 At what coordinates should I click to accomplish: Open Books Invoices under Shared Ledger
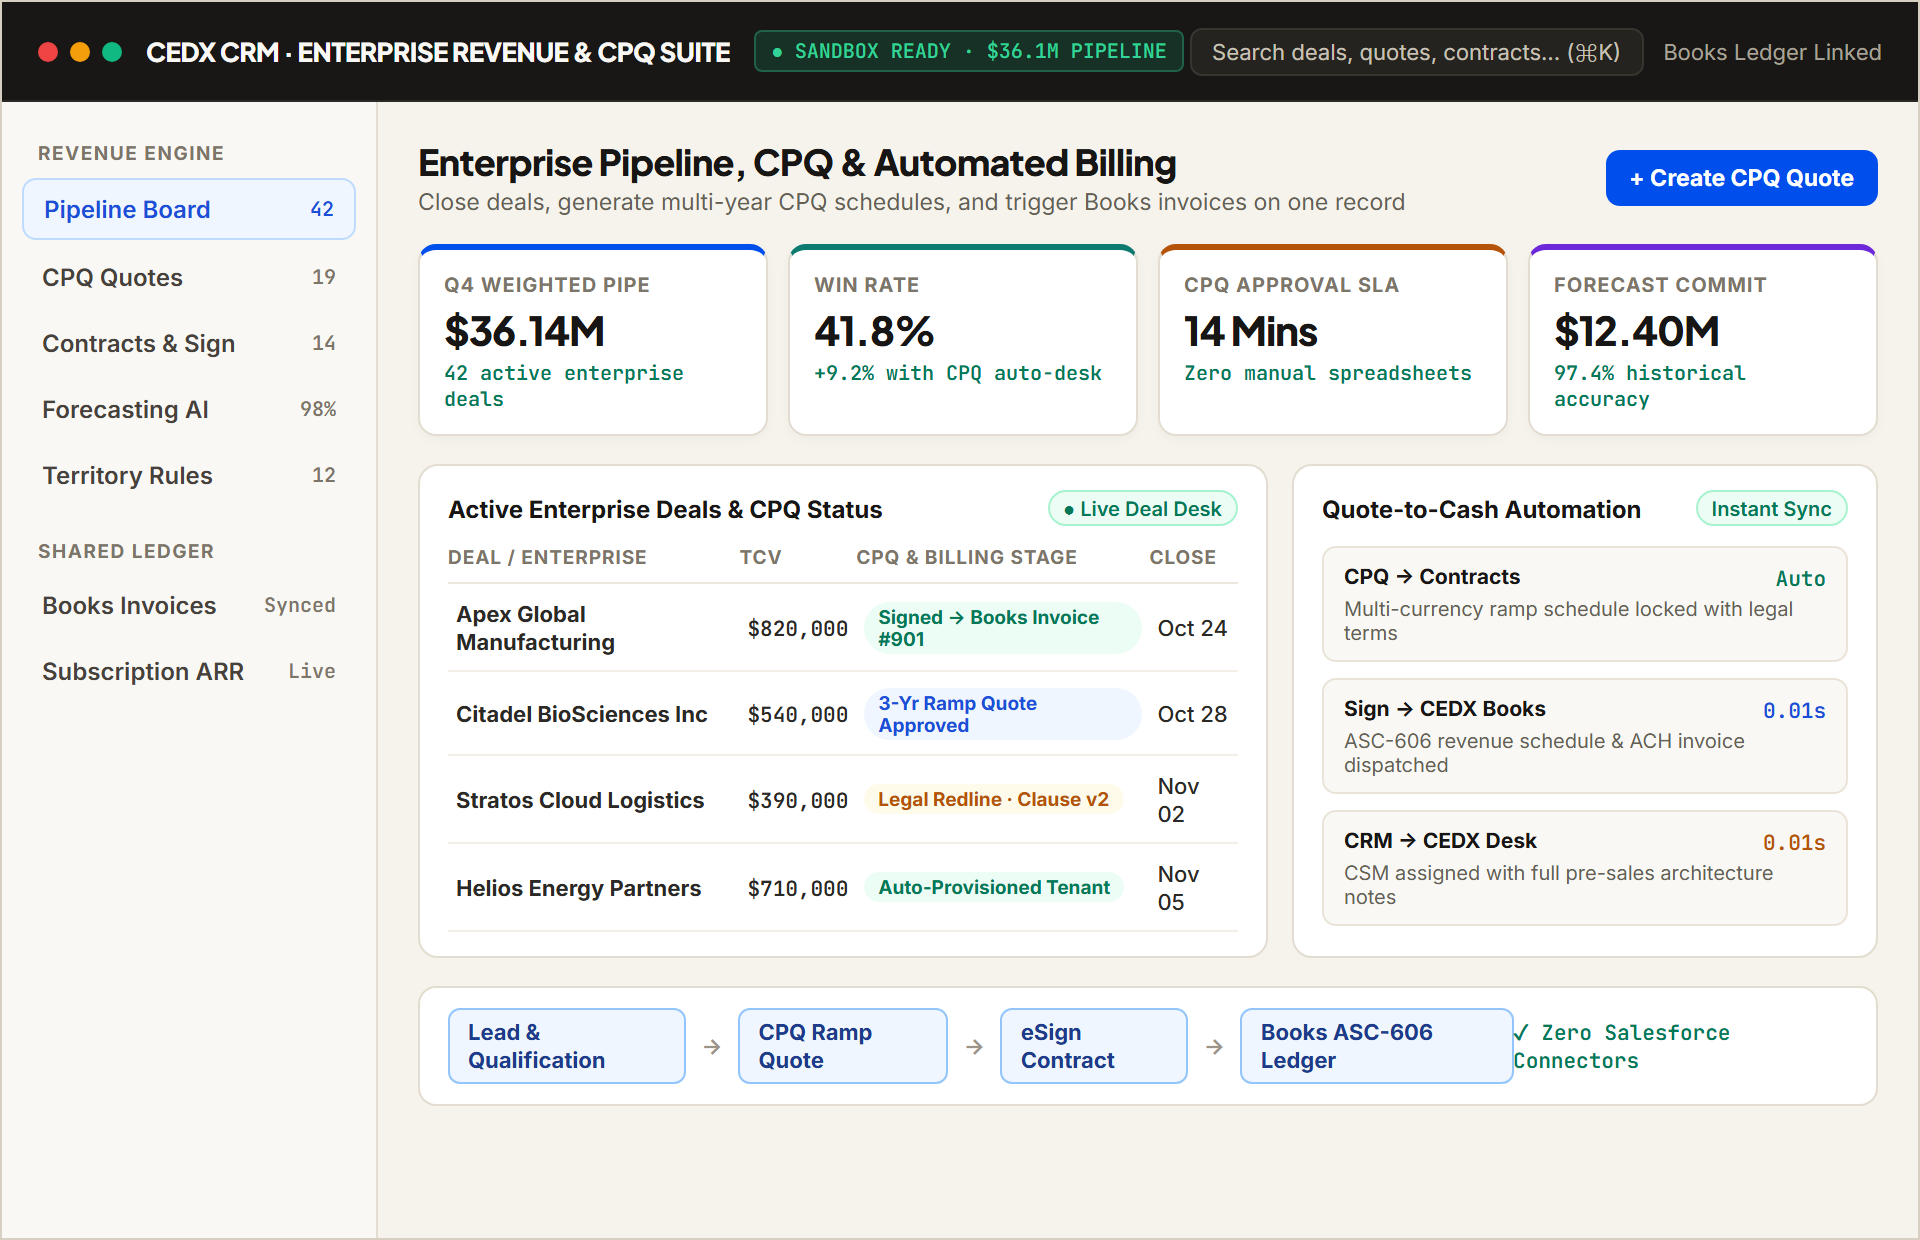pyautogui.click(x=189, y=605)
